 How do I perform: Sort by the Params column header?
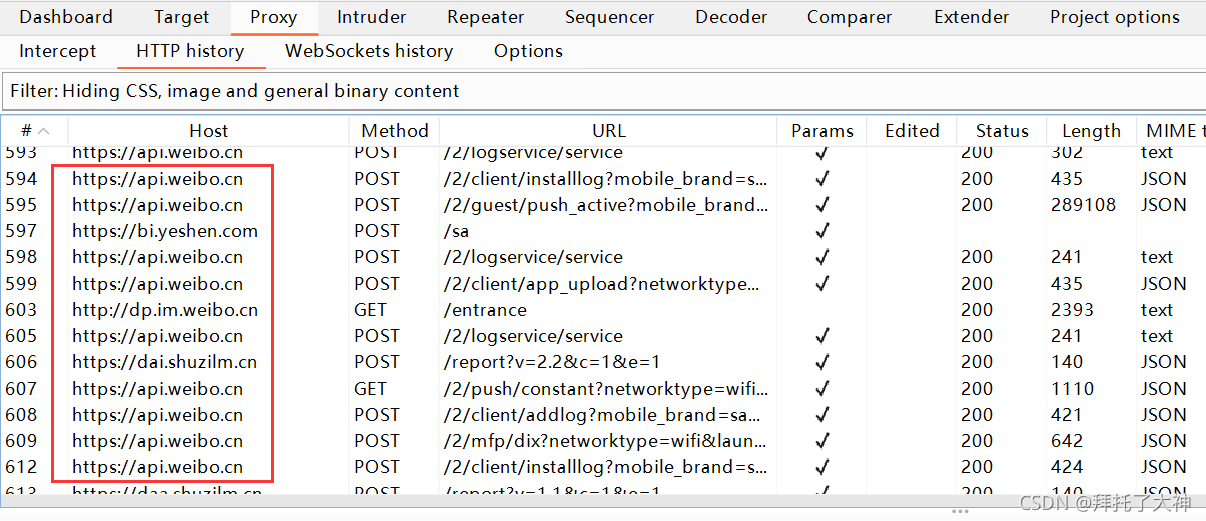click(x=822, y=131)
